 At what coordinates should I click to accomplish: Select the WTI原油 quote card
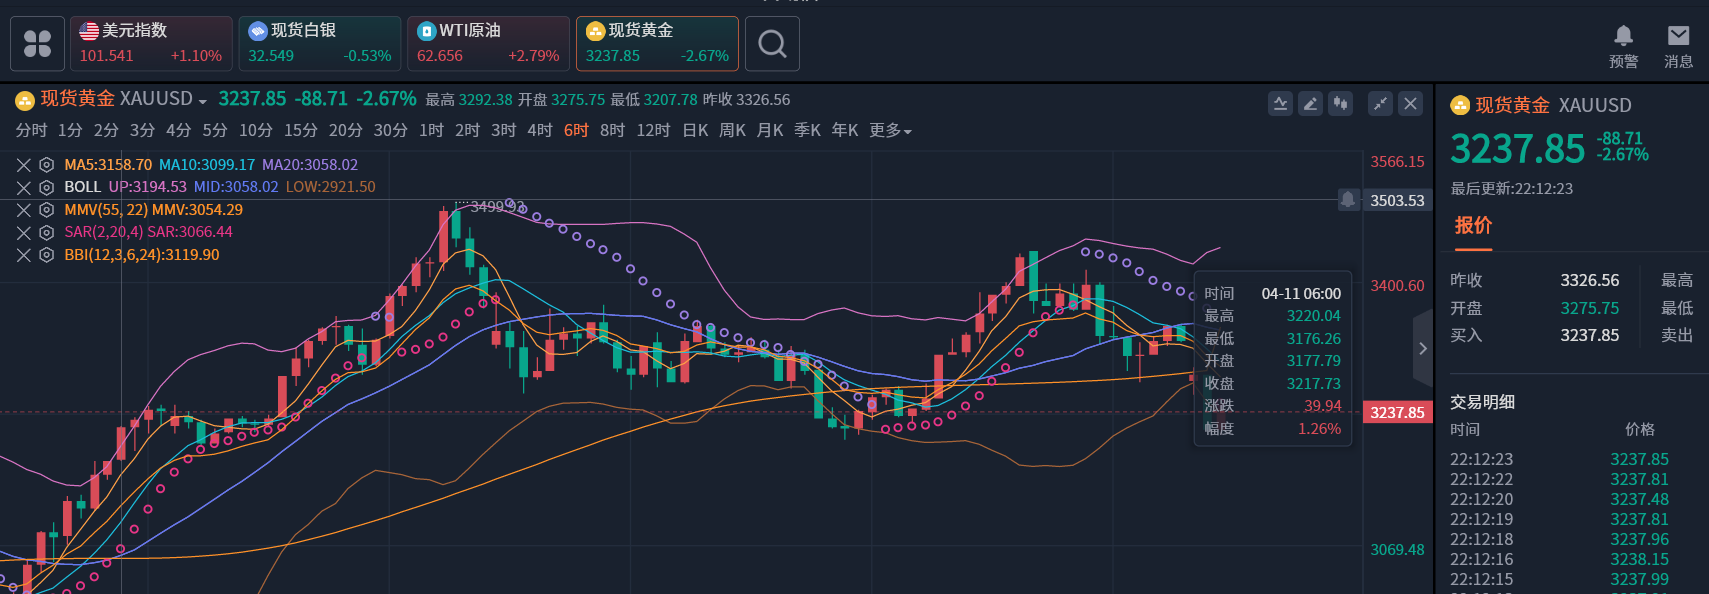tap(488, 43)
